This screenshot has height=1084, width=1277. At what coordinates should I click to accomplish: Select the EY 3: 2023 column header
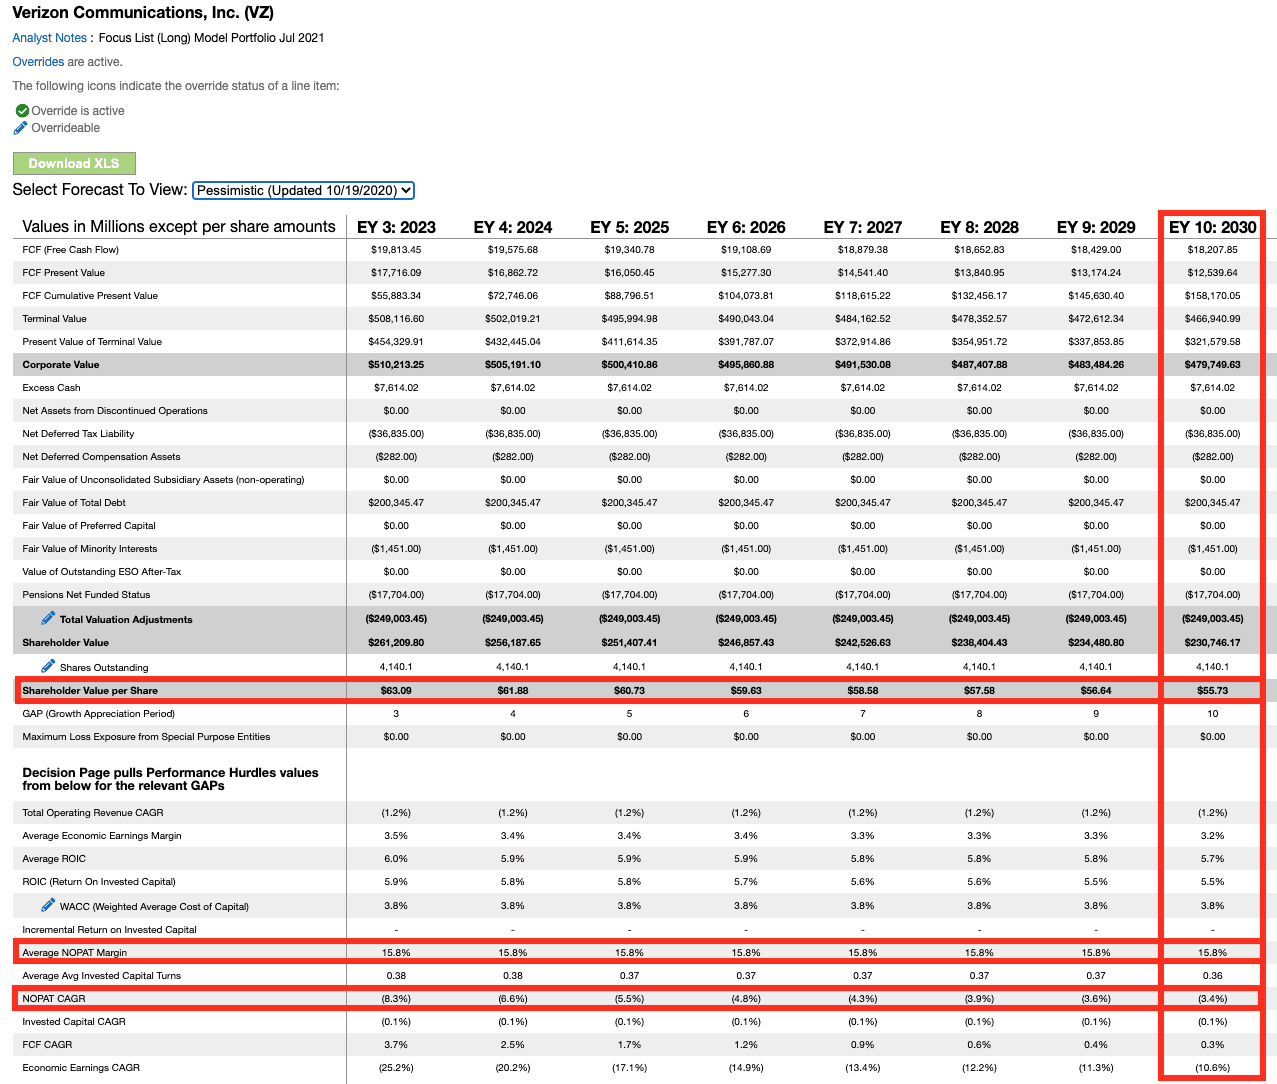tap(396, 227)
